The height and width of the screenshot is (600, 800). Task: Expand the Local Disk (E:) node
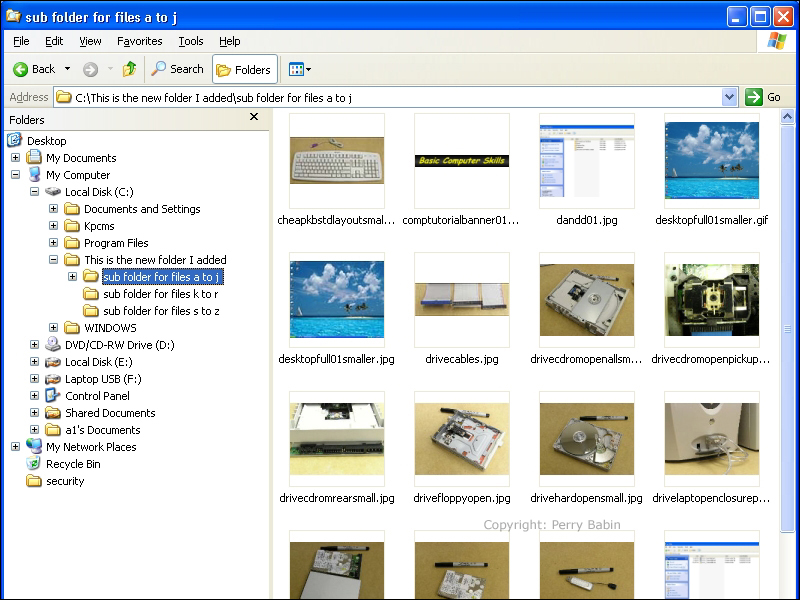point(34,362)
